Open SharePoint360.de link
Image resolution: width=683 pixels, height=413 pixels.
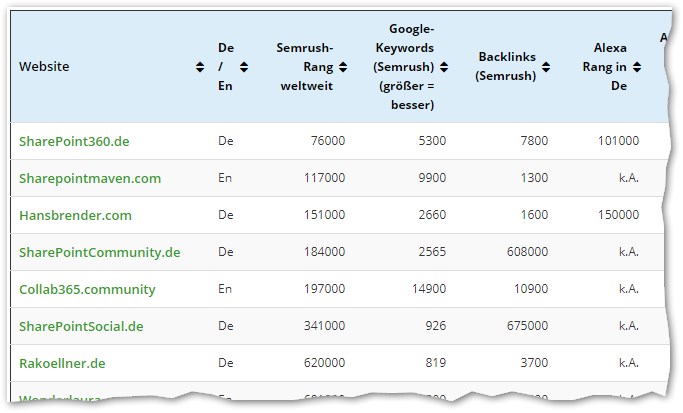pos(74,141)
